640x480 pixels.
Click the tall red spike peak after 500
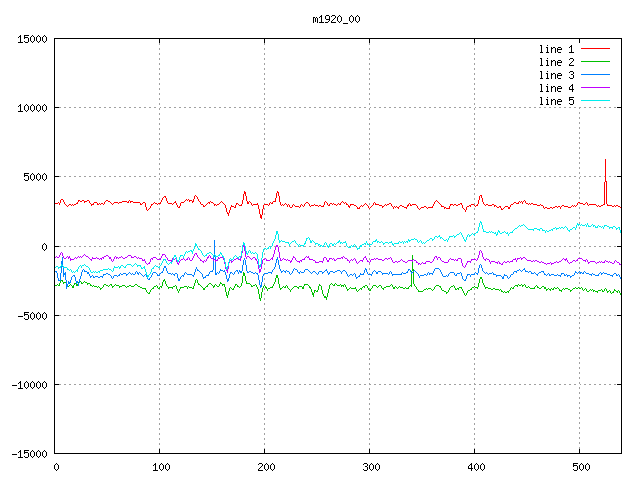[x=605, y=162]
